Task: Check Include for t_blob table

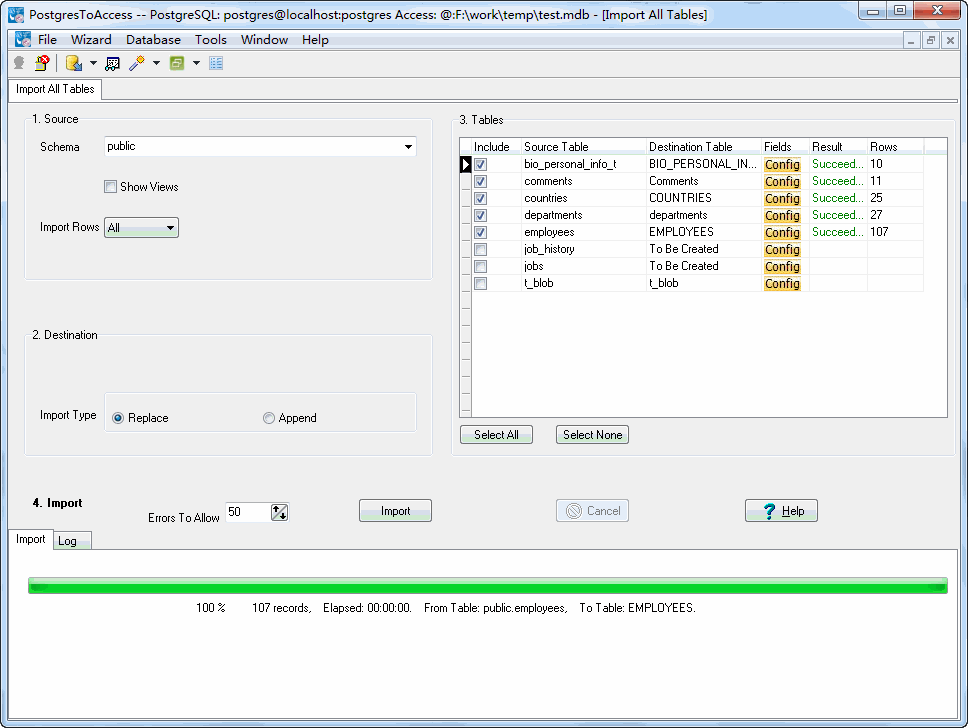Action: click(480, 283)
